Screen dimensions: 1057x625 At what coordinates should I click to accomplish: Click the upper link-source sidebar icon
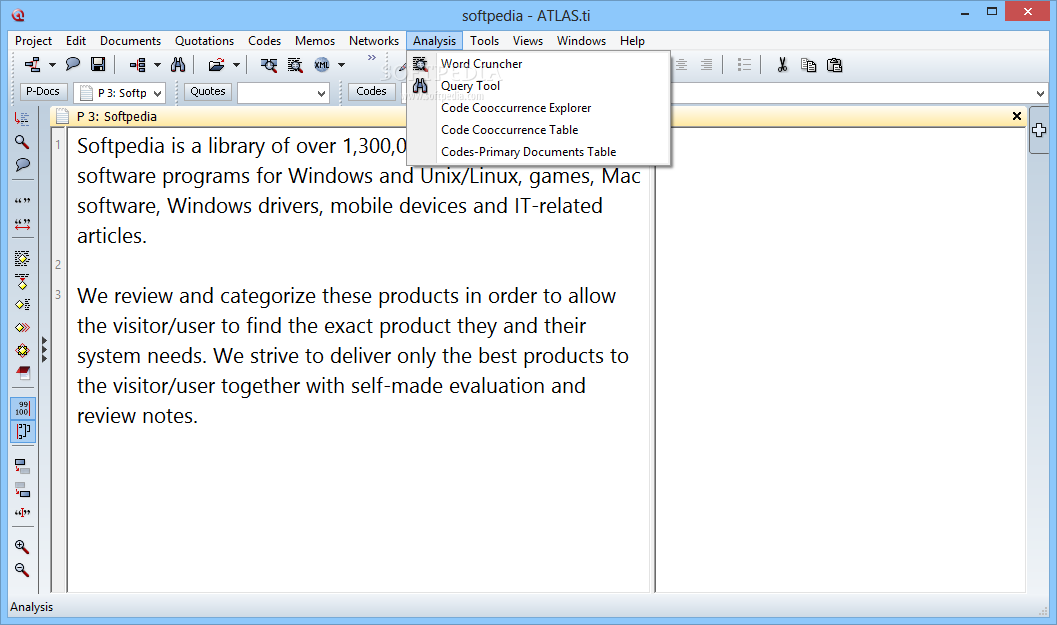22,466
